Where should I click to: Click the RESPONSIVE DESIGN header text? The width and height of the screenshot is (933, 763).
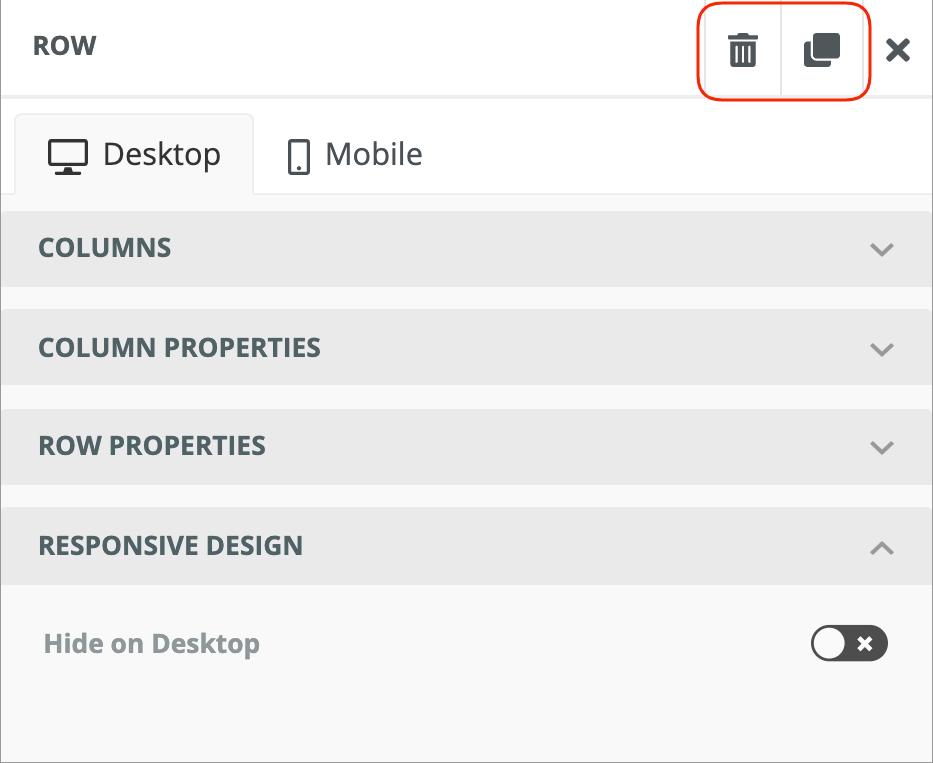[x=170, y=546]
